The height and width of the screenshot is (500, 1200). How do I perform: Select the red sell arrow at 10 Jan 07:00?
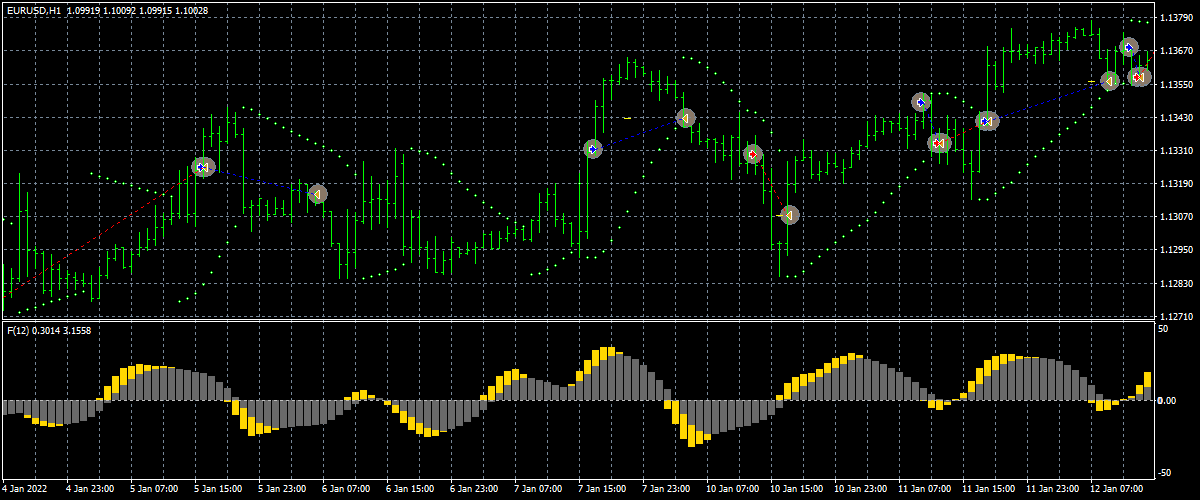[x=753, y=154]
